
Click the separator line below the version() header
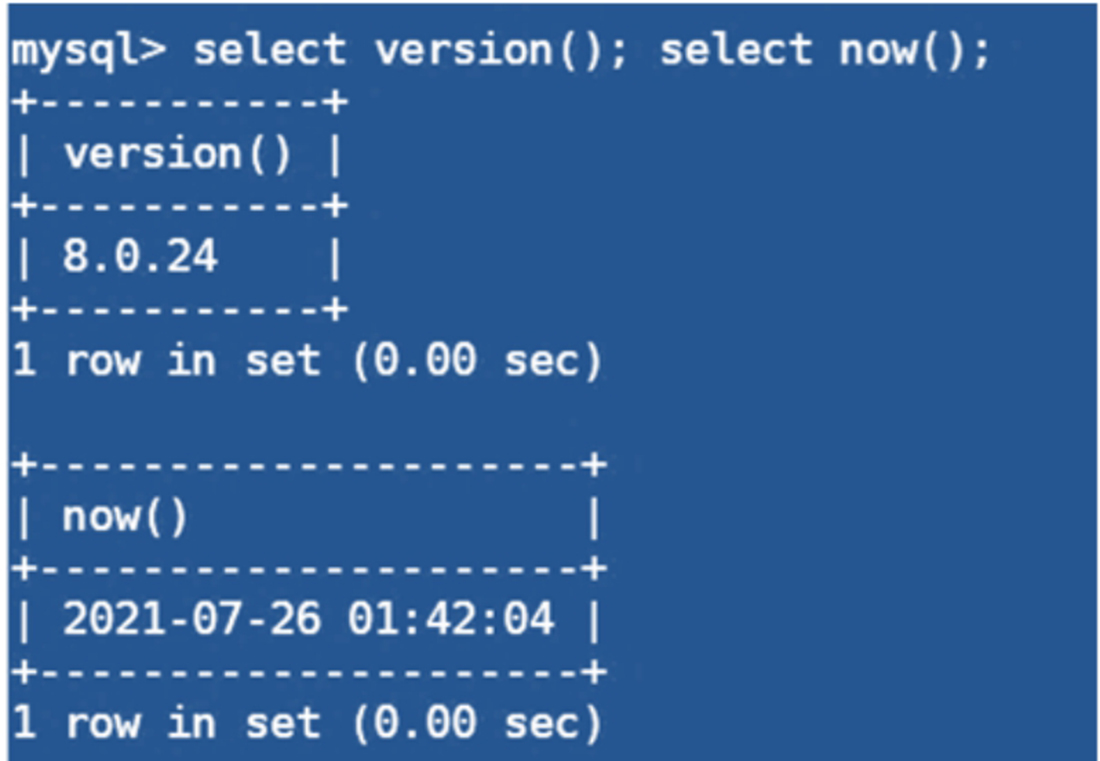(x=178, y=207)
